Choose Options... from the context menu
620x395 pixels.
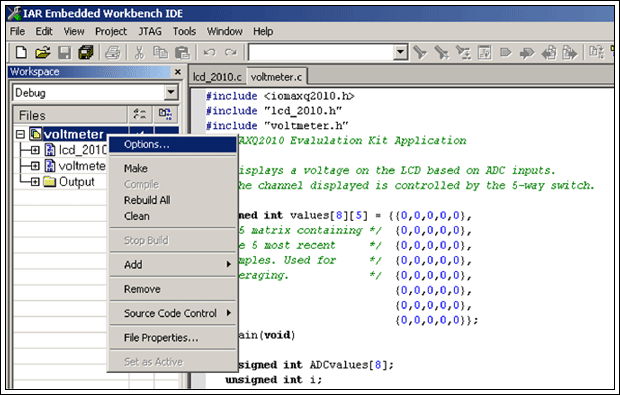click(x=173, y=144)
